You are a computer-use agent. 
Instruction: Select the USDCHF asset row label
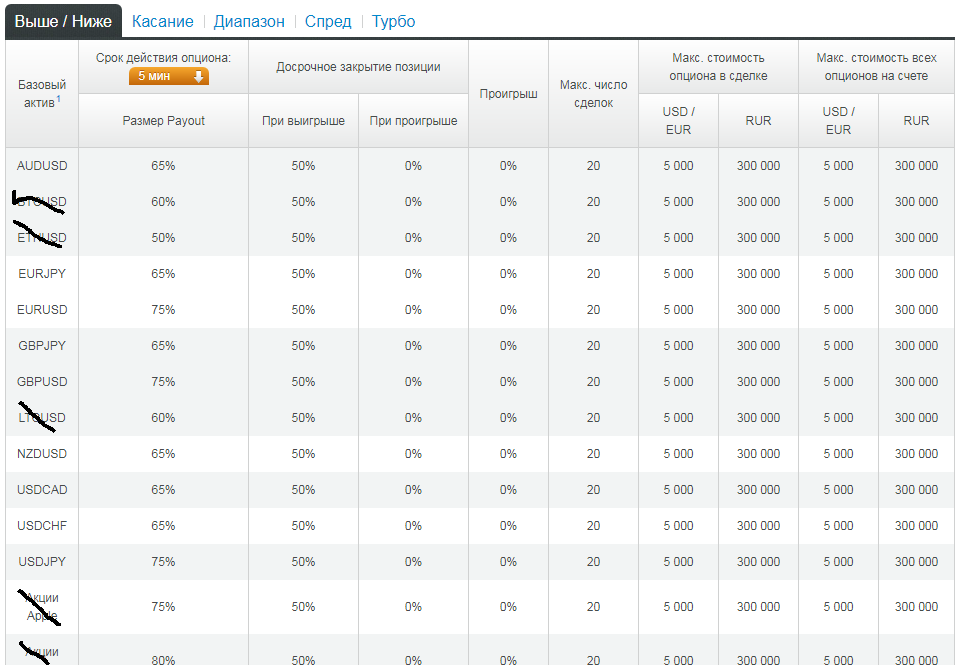click(x=42, y=526)
